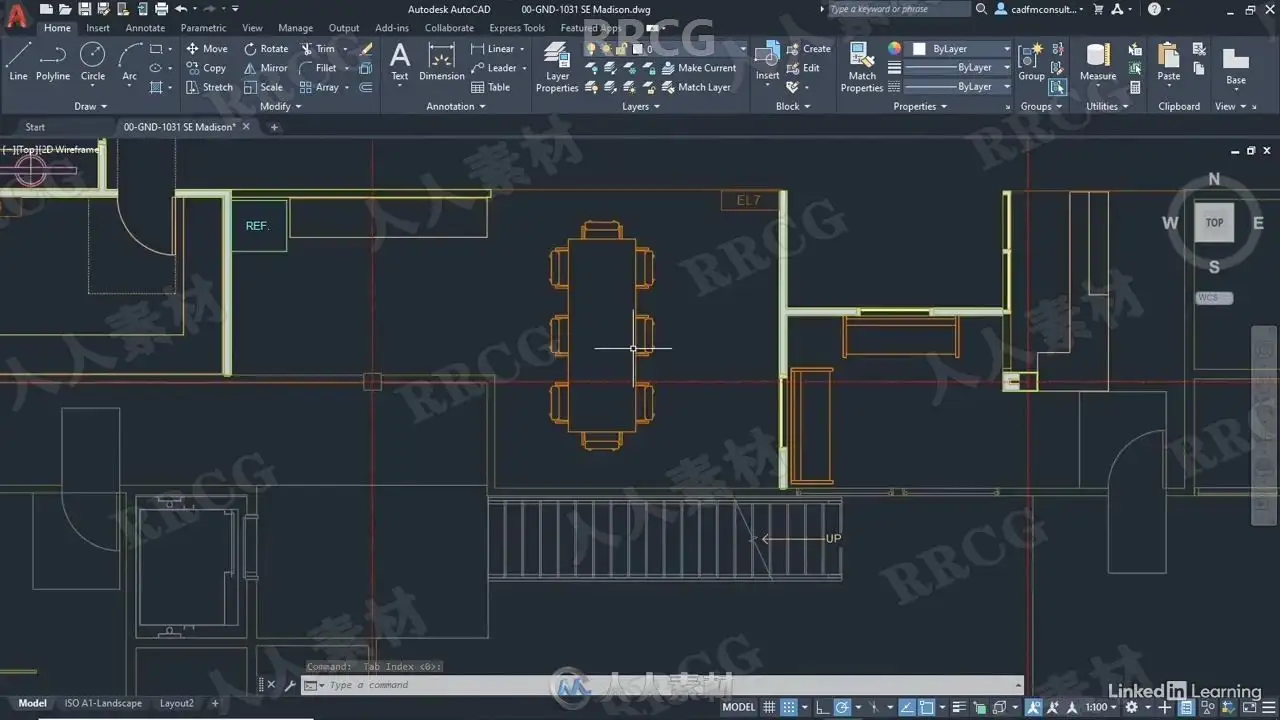This screenshot has width=1280, height=720.
Task: Save the drawing from Quick Access toolbar
Action: (x=85, y=9)
